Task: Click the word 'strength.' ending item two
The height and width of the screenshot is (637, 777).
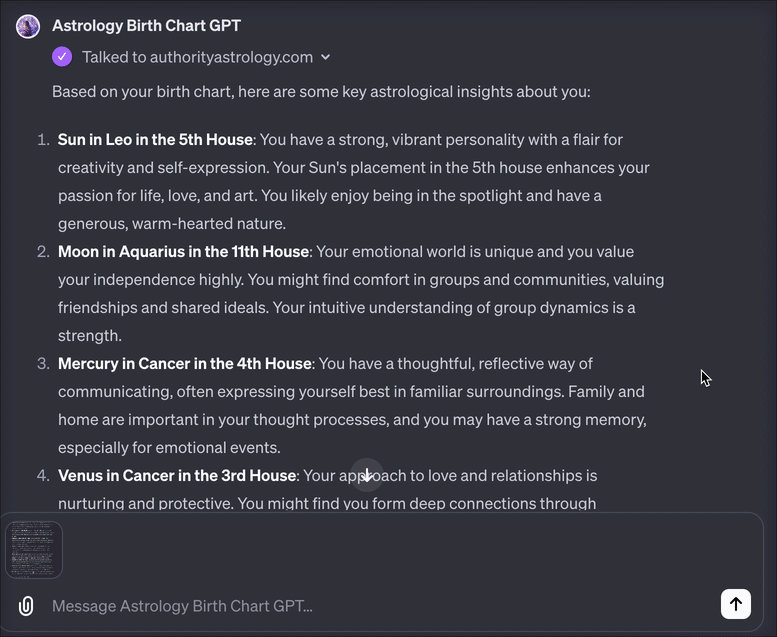Action: 90,336
